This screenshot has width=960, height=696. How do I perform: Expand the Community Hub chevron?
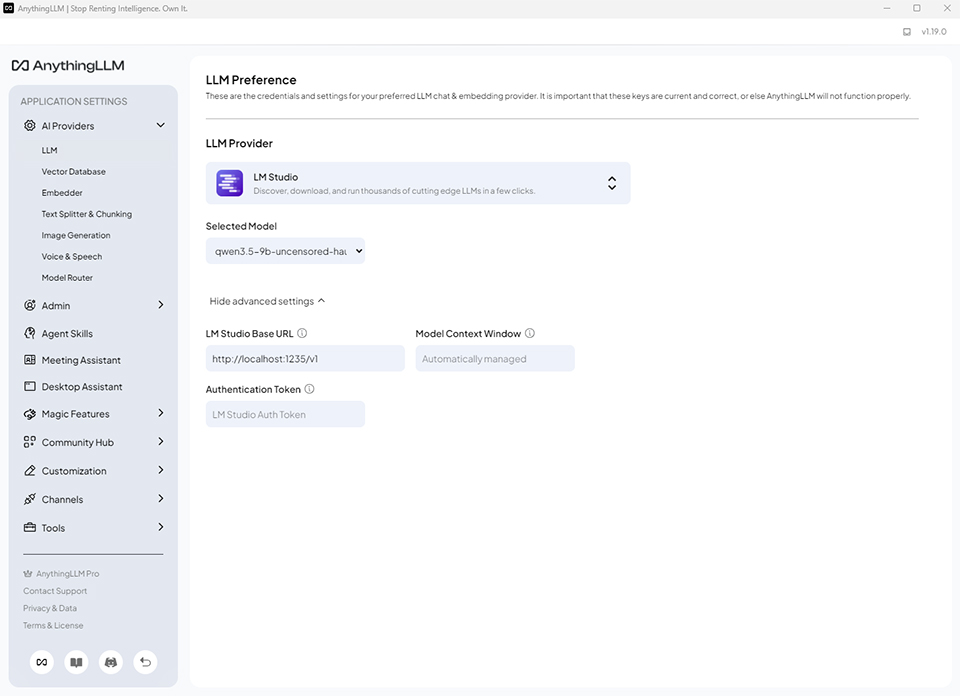(160, 441)
